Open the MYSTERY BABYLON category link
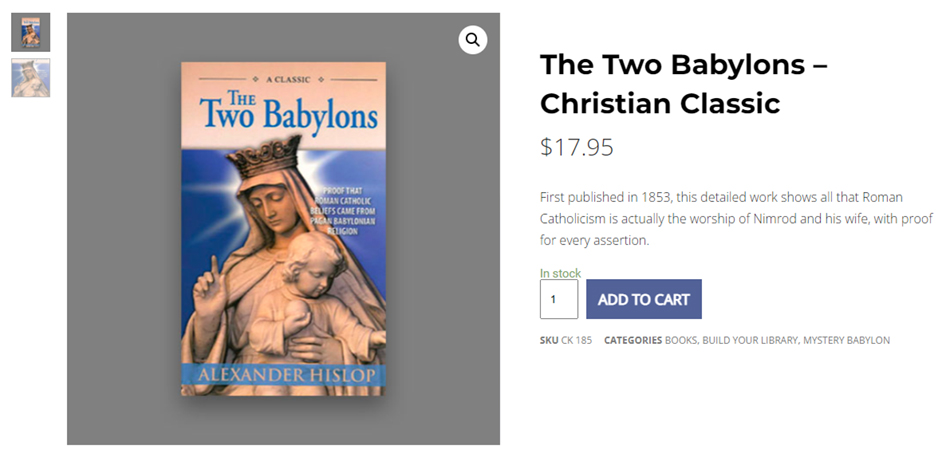The image size is (950, 465). coord(846,340)
